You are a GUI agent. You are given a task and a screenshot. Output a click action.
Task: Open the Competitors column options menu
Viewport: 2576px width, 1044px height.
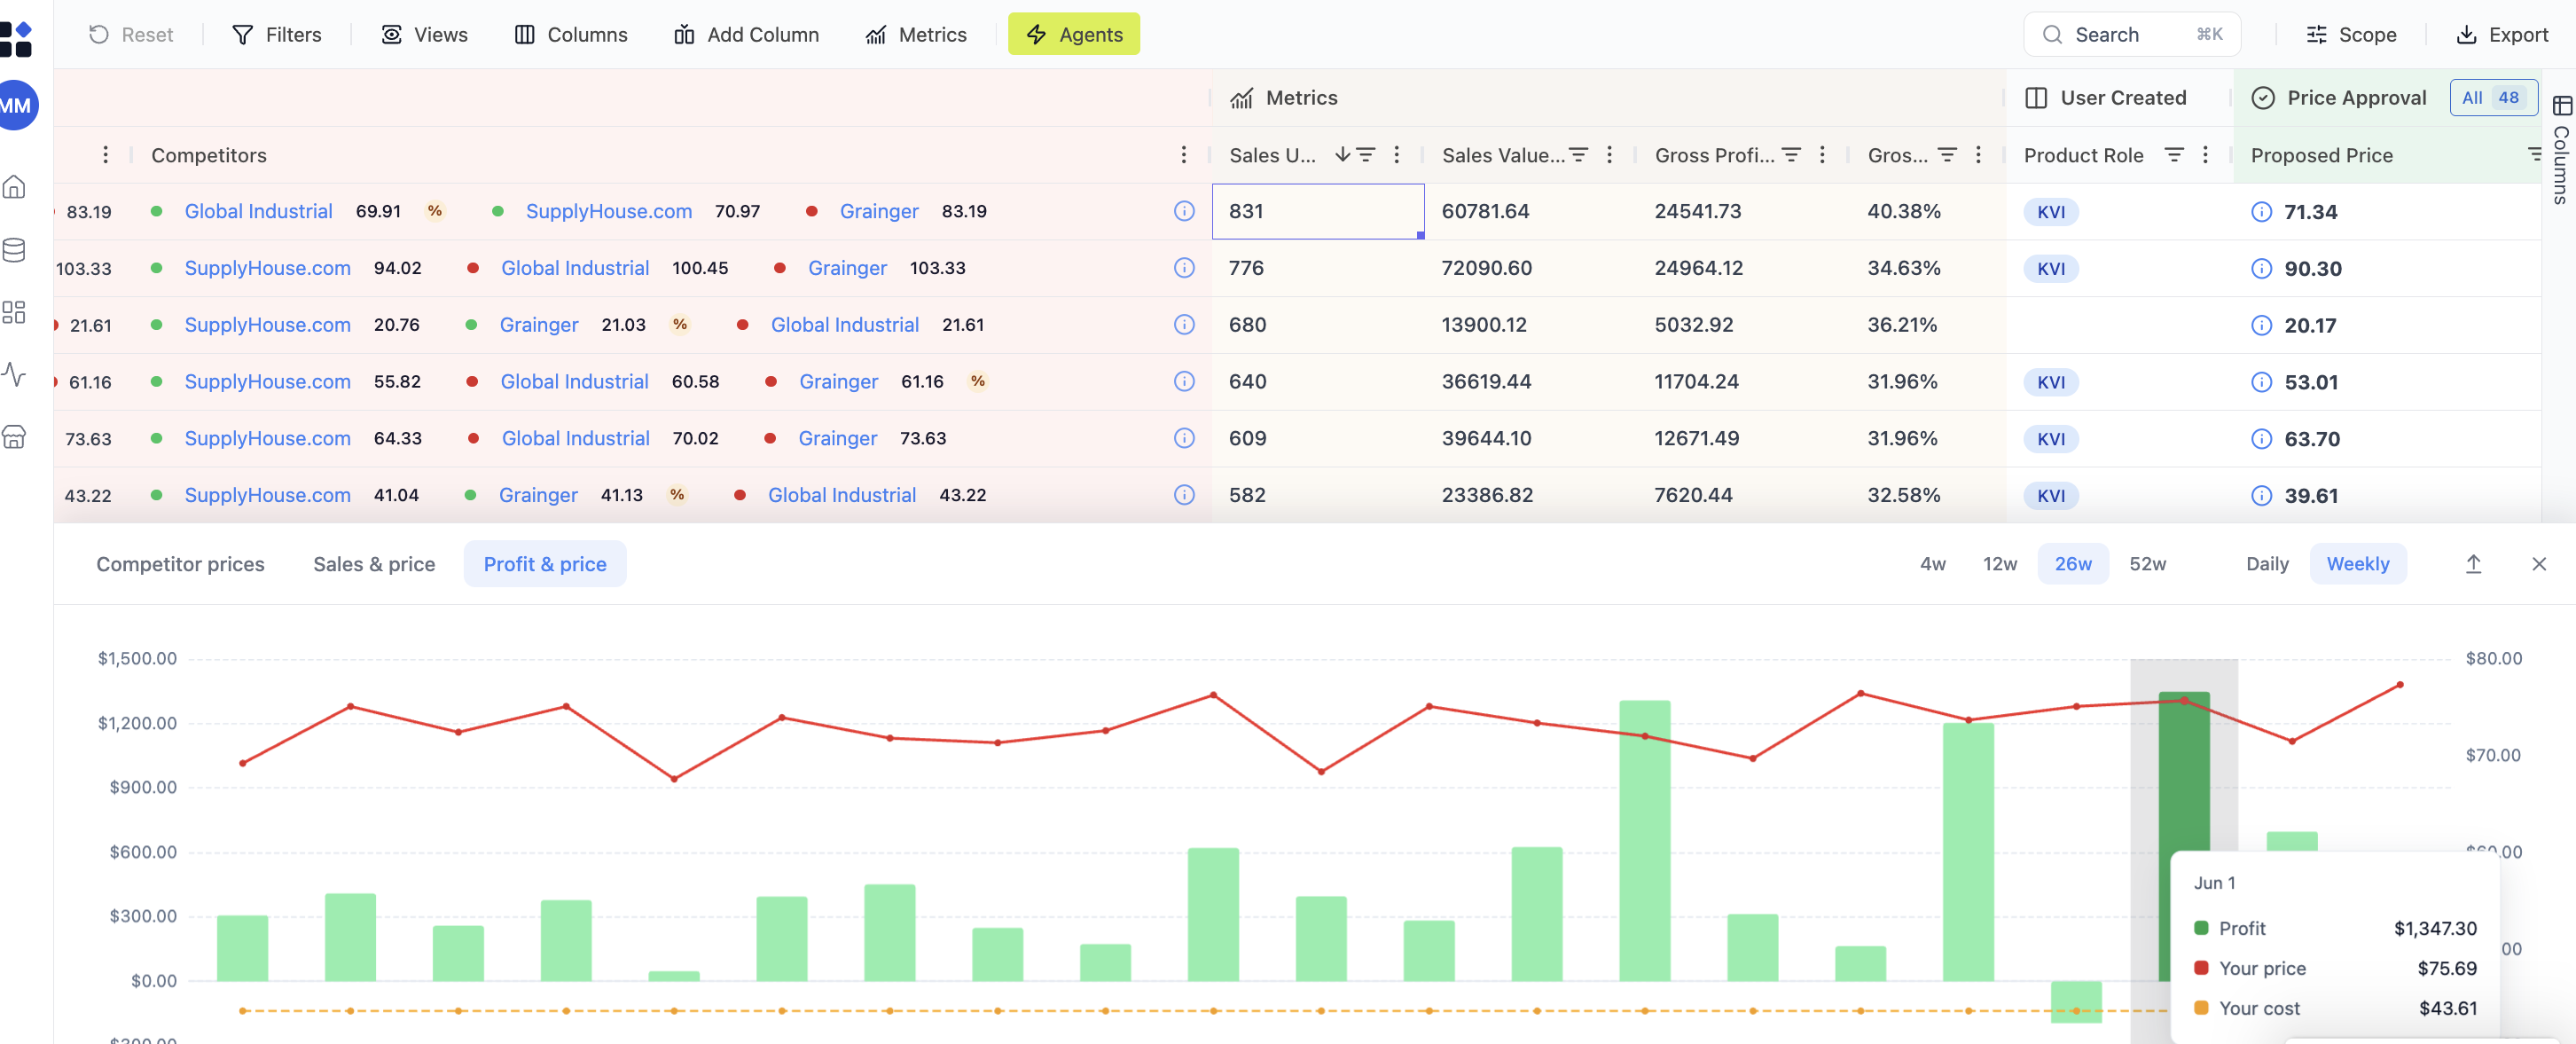(x=1184, y=155)
